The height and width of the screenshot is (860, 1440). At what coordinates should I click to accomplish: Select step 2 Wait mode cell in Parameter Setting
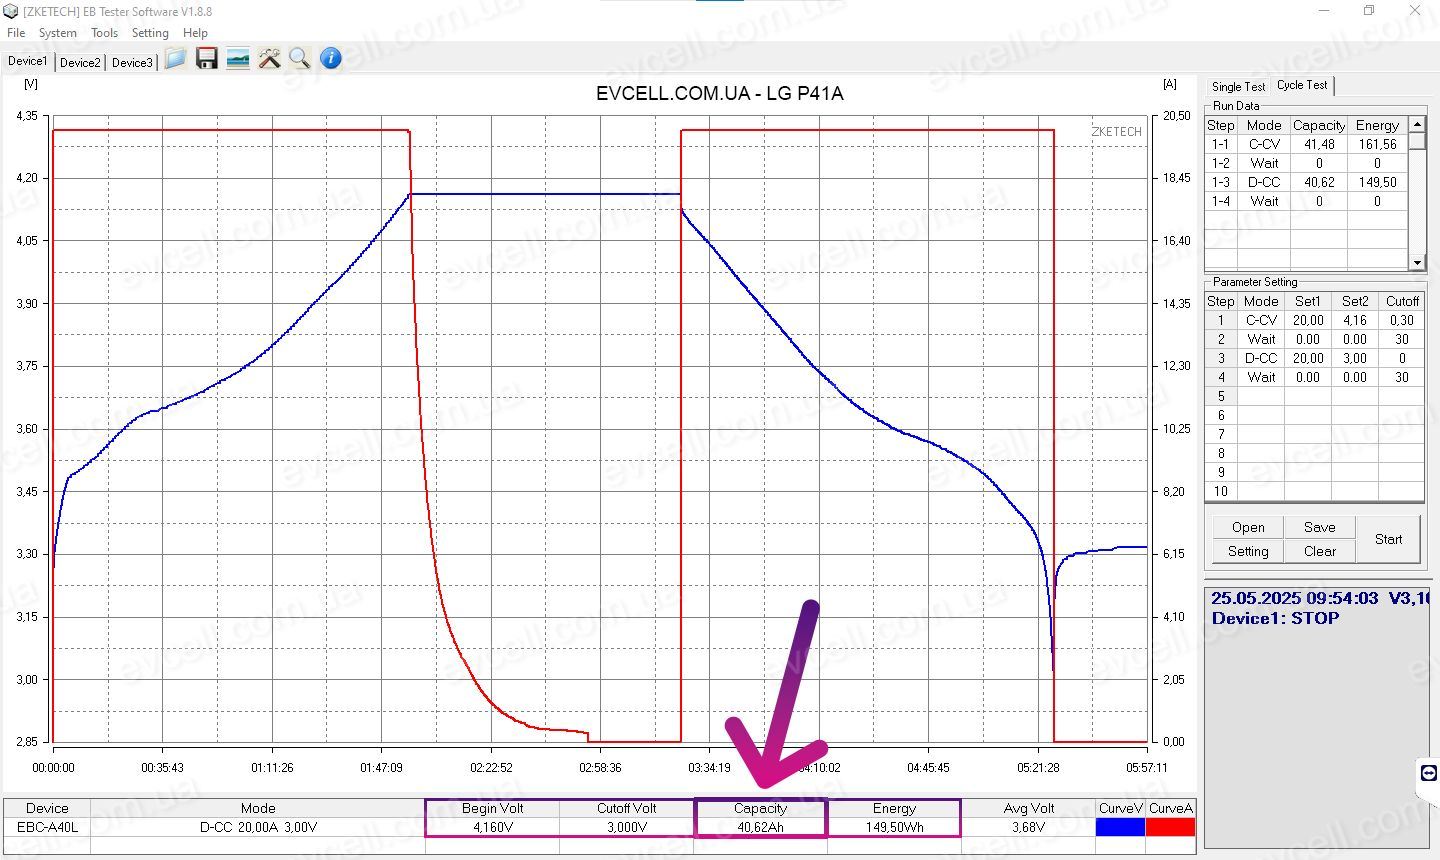pyautogui.click(x=1261, y=339)
